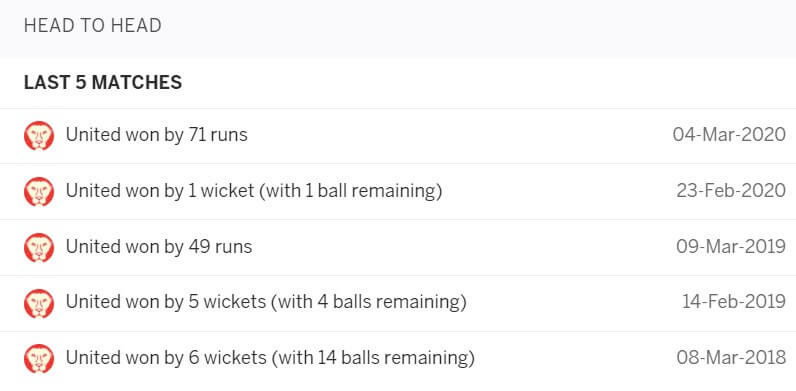
Task: Click the United lion logo beside 71 runs result
Action: click(39, 136)
